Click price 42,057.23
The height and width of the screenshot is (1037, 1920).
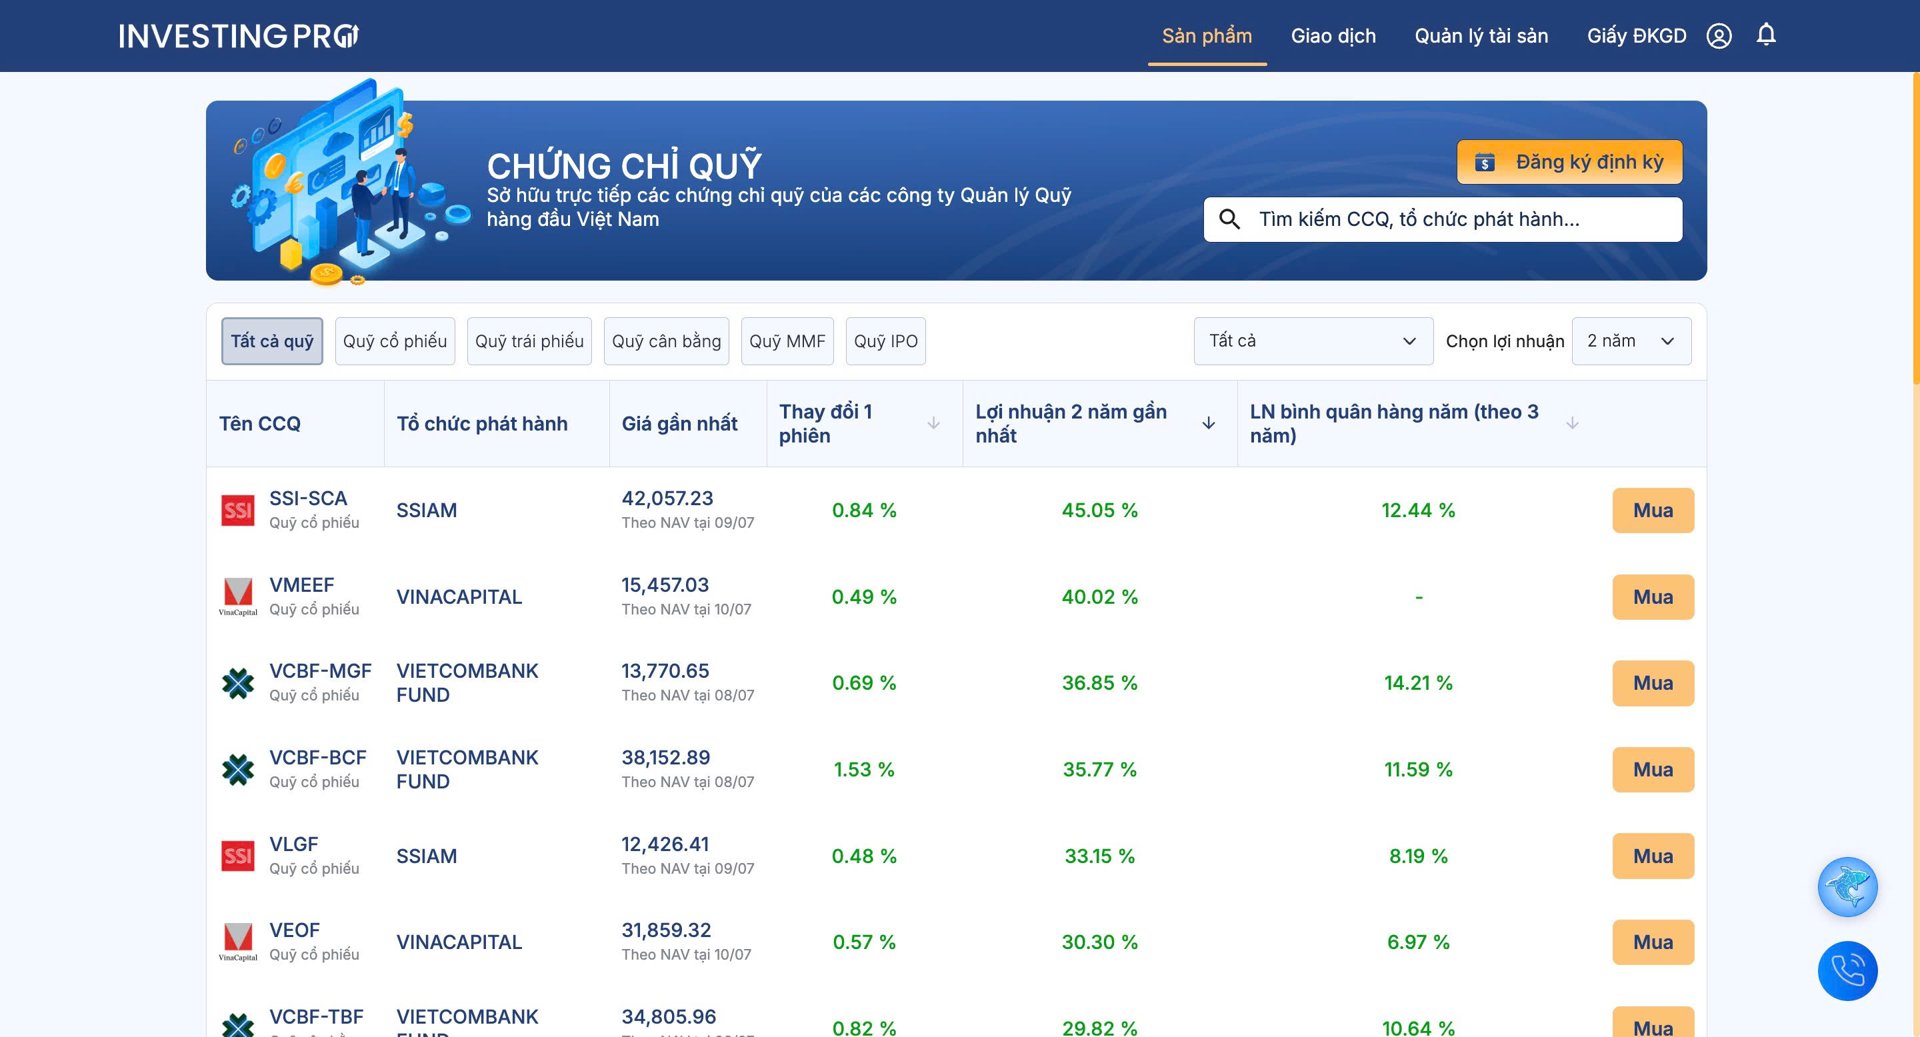pyautogui.click(x=667, y=498)
